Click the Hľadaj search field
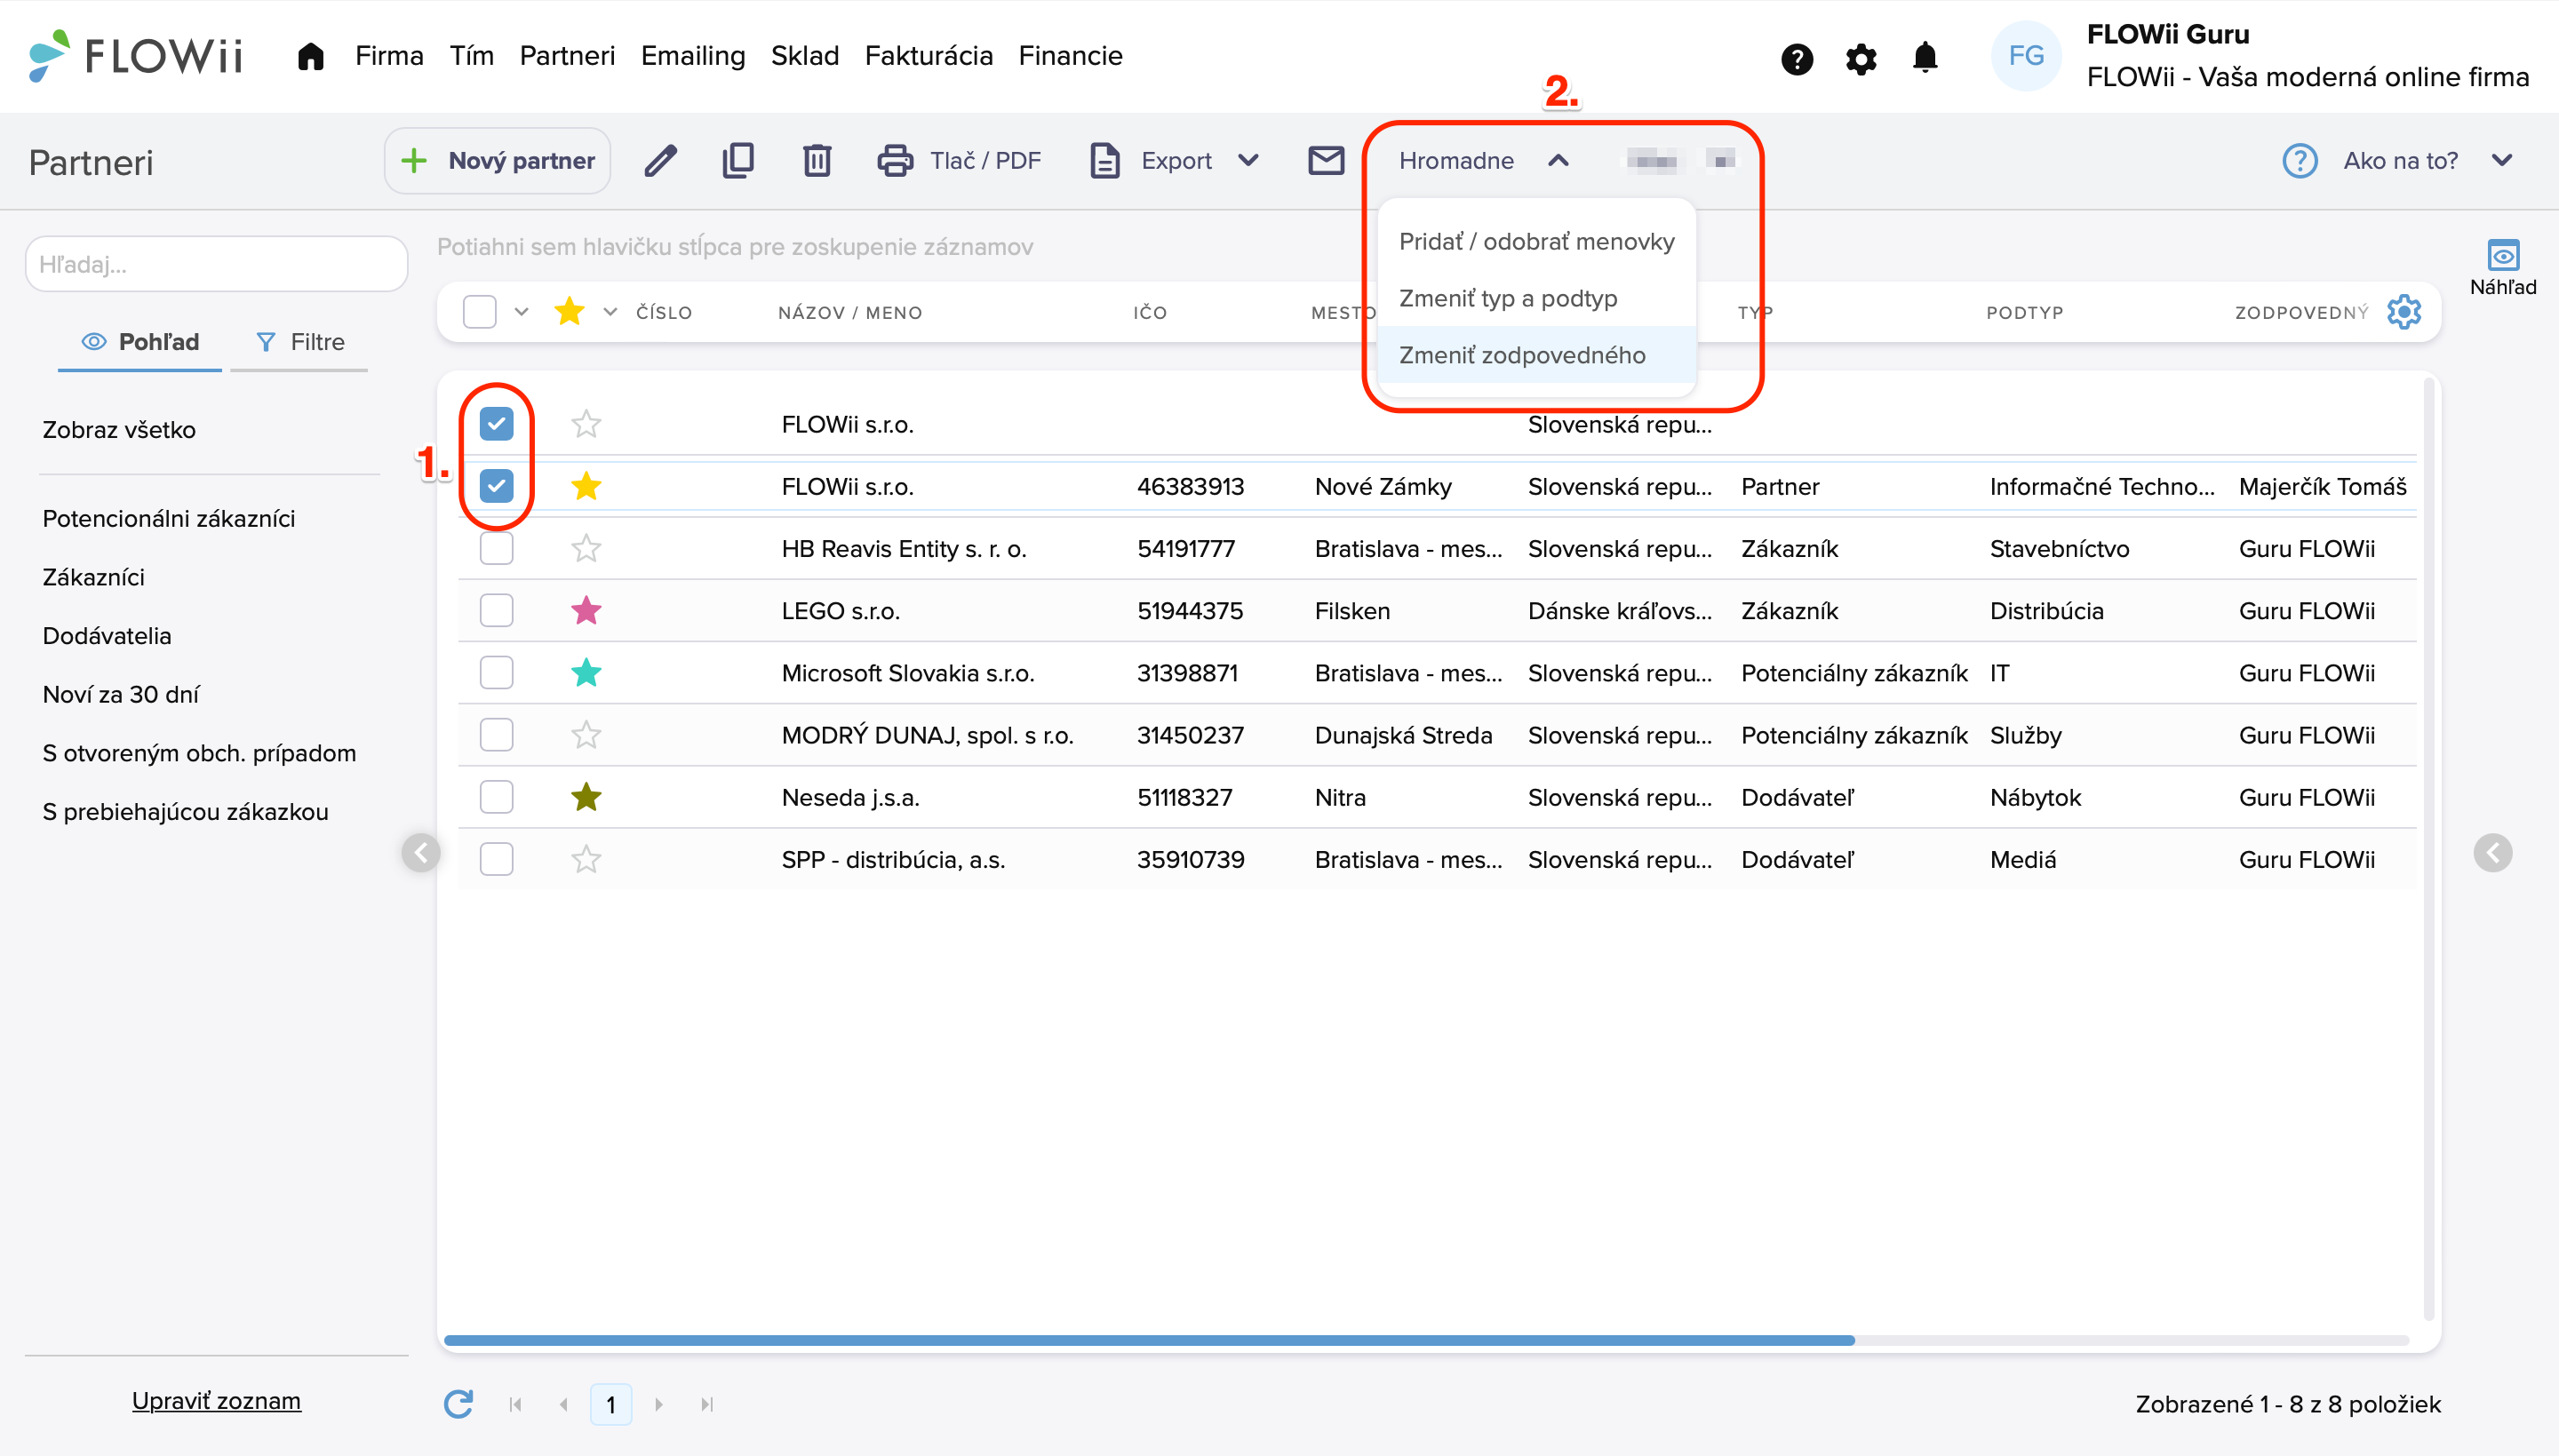The width and height of the screenshot is (2559, 1456). click(216, 264)
